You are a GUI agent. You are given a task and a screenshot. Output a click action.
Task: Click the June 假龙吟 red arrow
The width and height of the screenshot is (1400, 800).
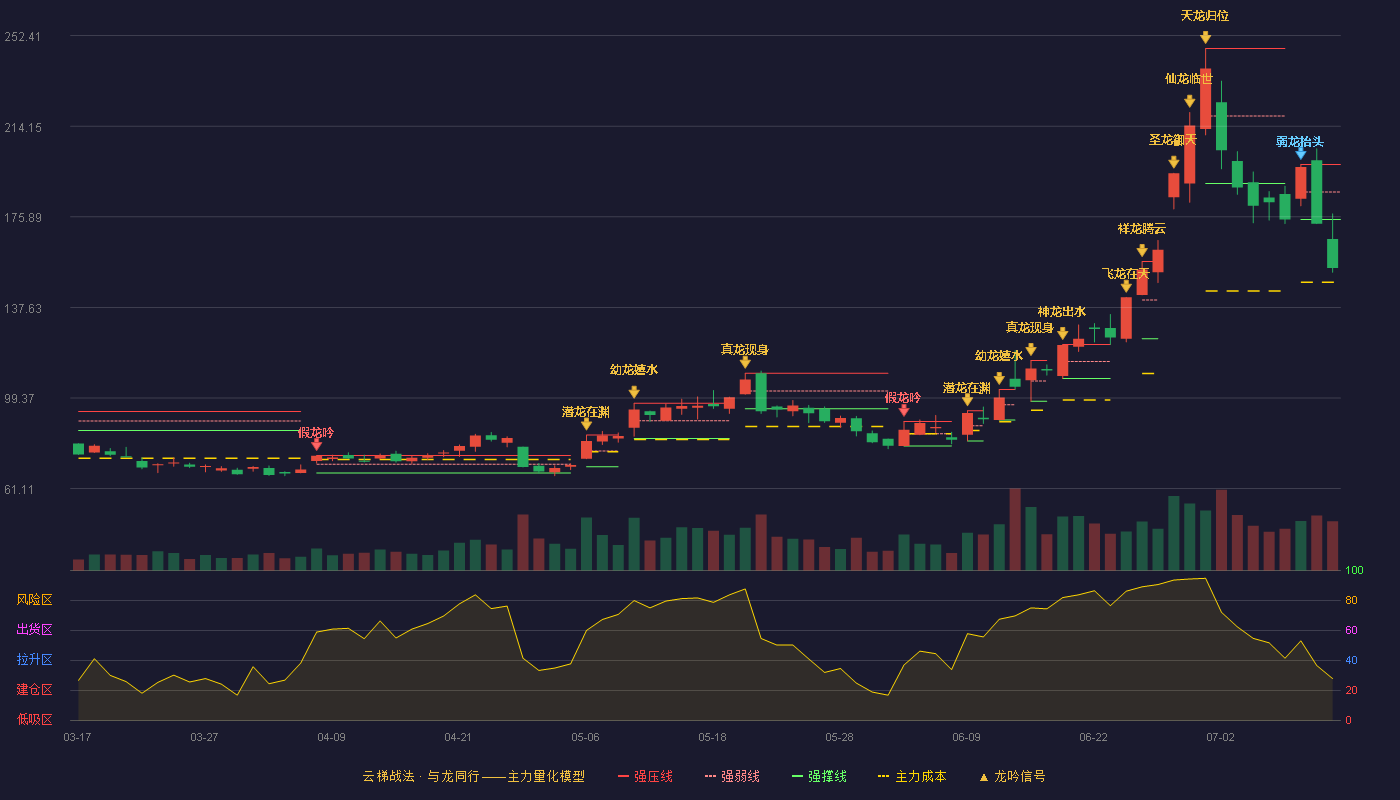[904, 410]
